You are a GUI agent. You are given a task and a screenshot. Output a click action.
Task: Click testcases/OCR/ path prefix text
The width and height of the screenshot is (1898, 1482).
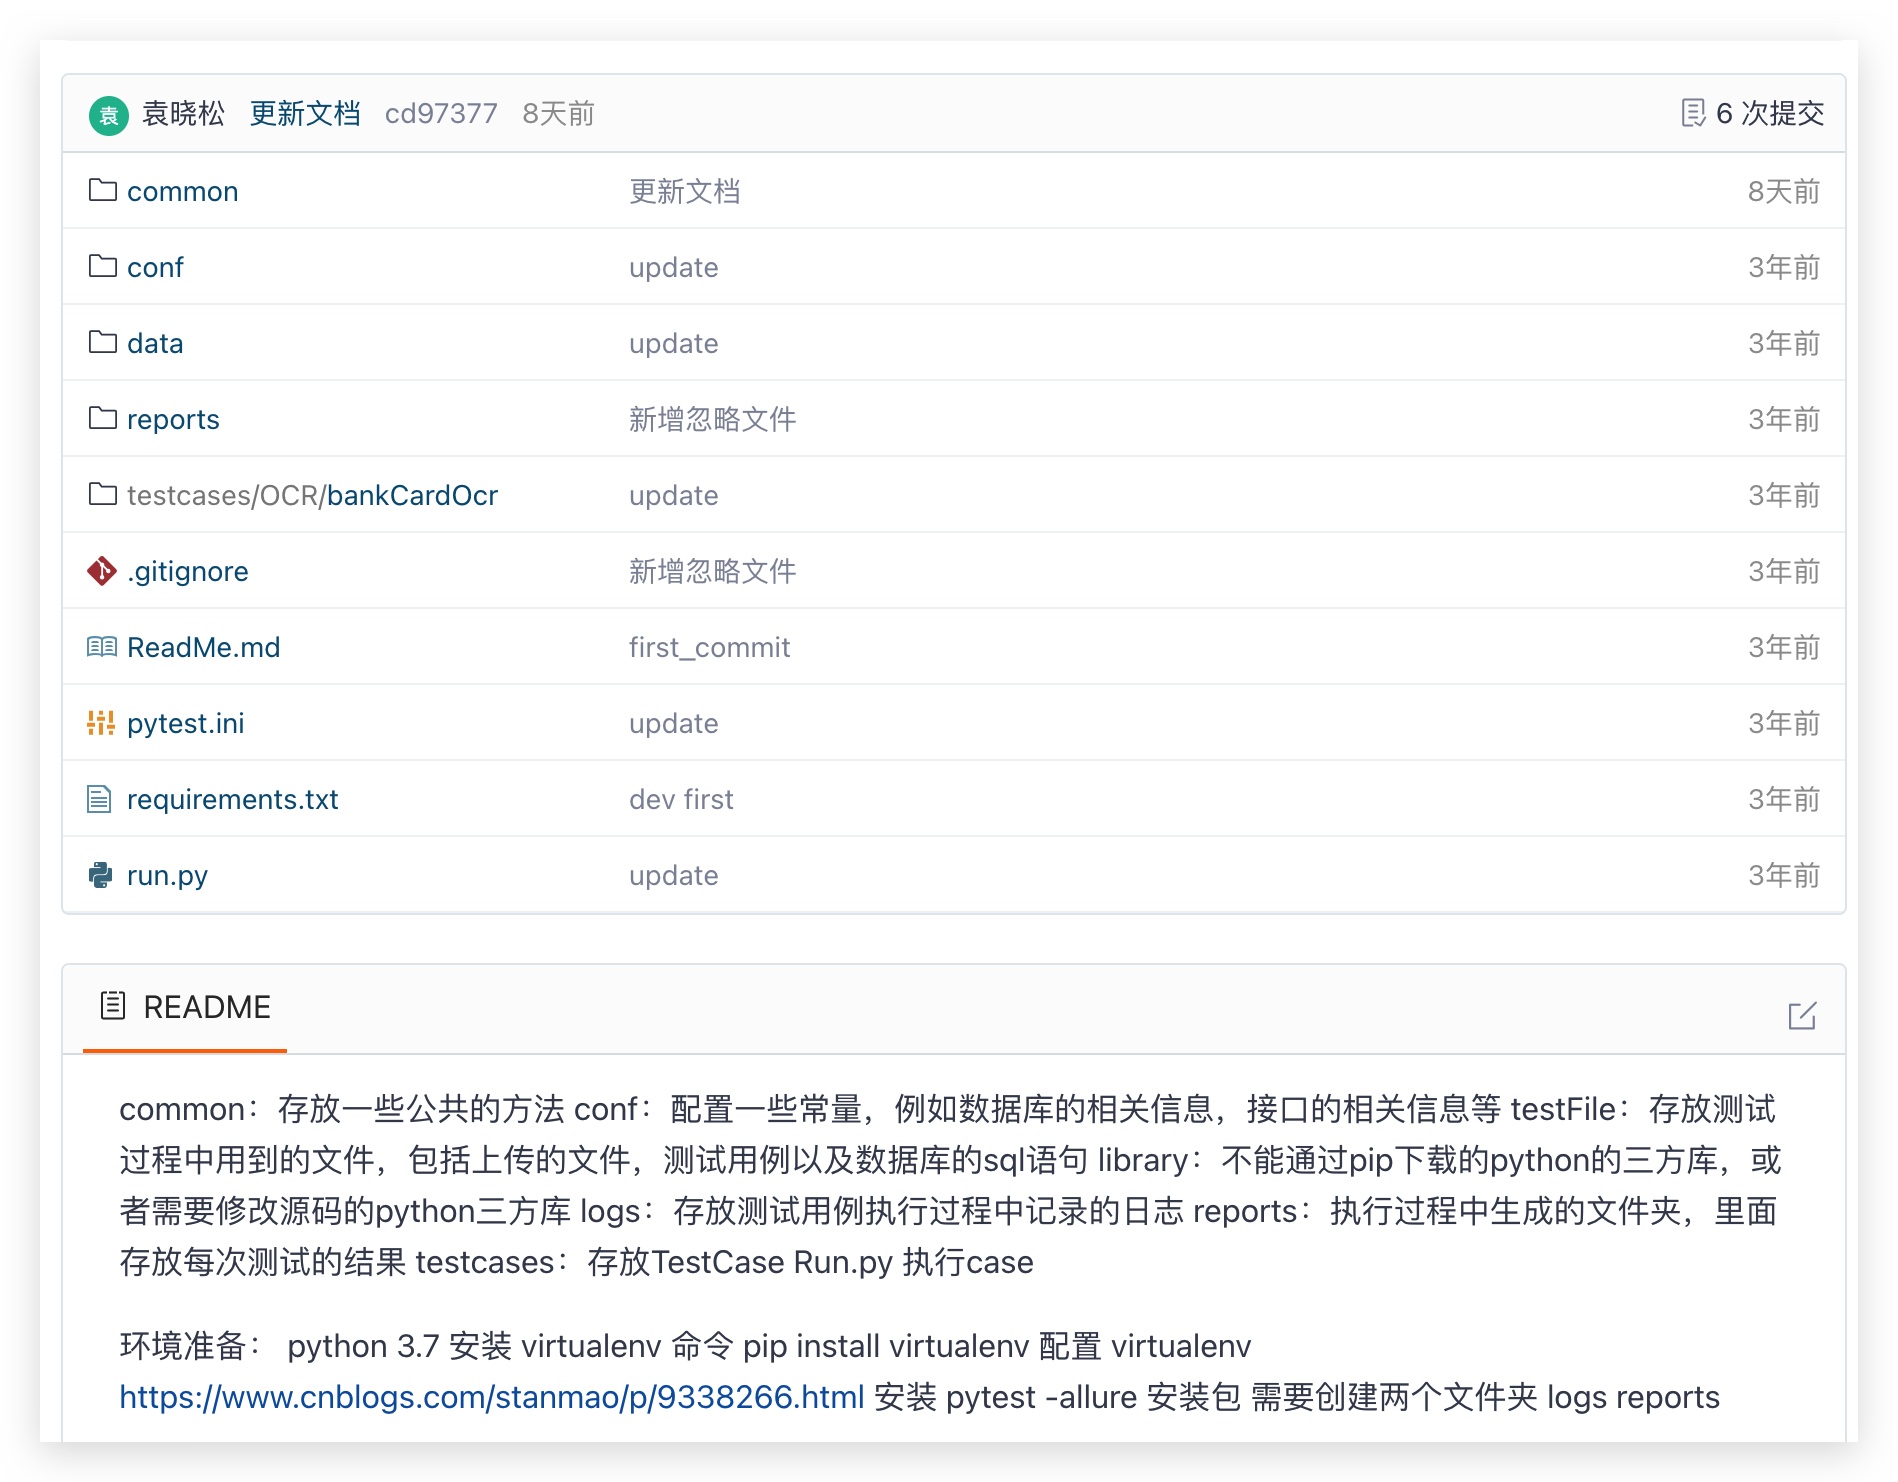click(227, 495)
